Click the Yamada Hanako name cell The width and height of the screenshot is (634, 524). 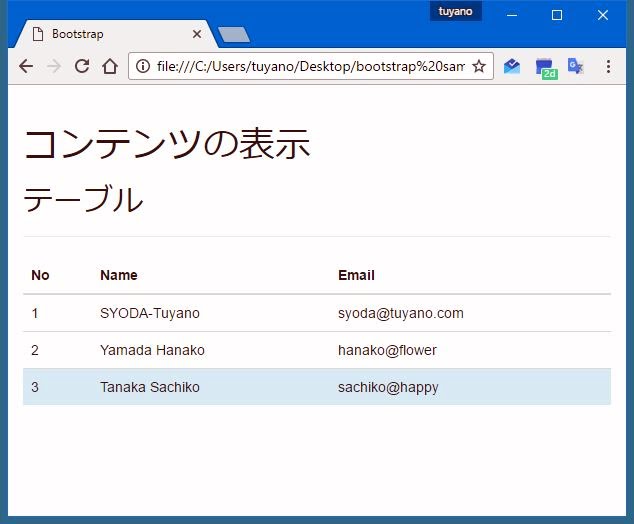point(152,350)
